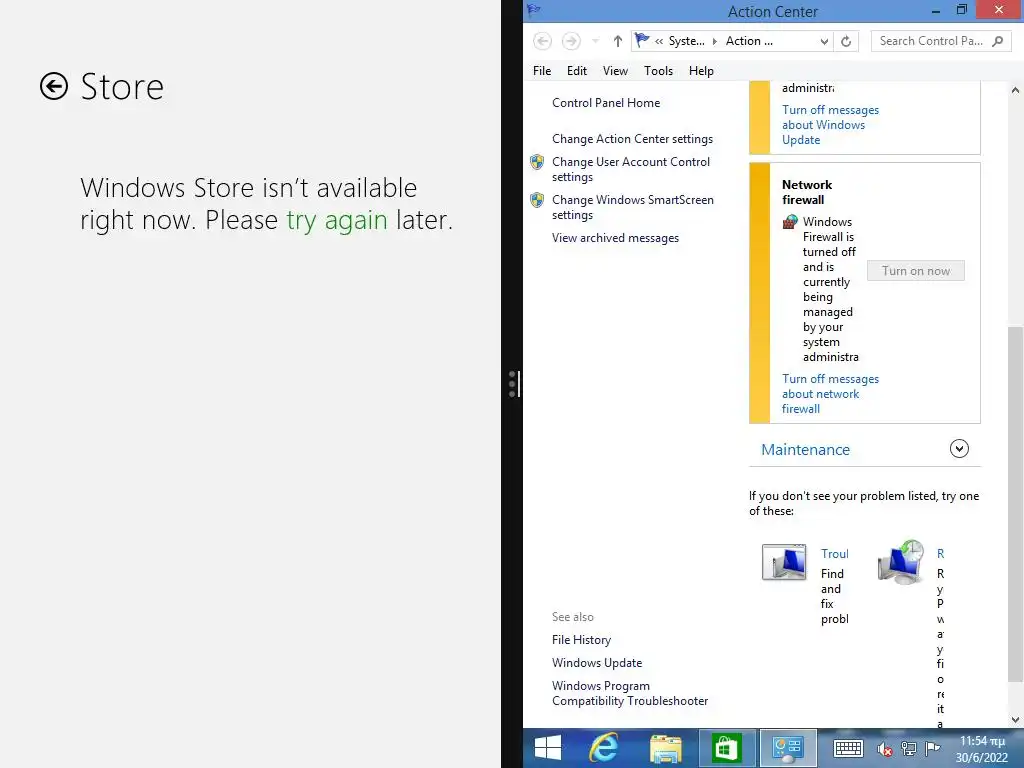Open the Help menu
Viewport: 1024px width, 768px height.
701,71
